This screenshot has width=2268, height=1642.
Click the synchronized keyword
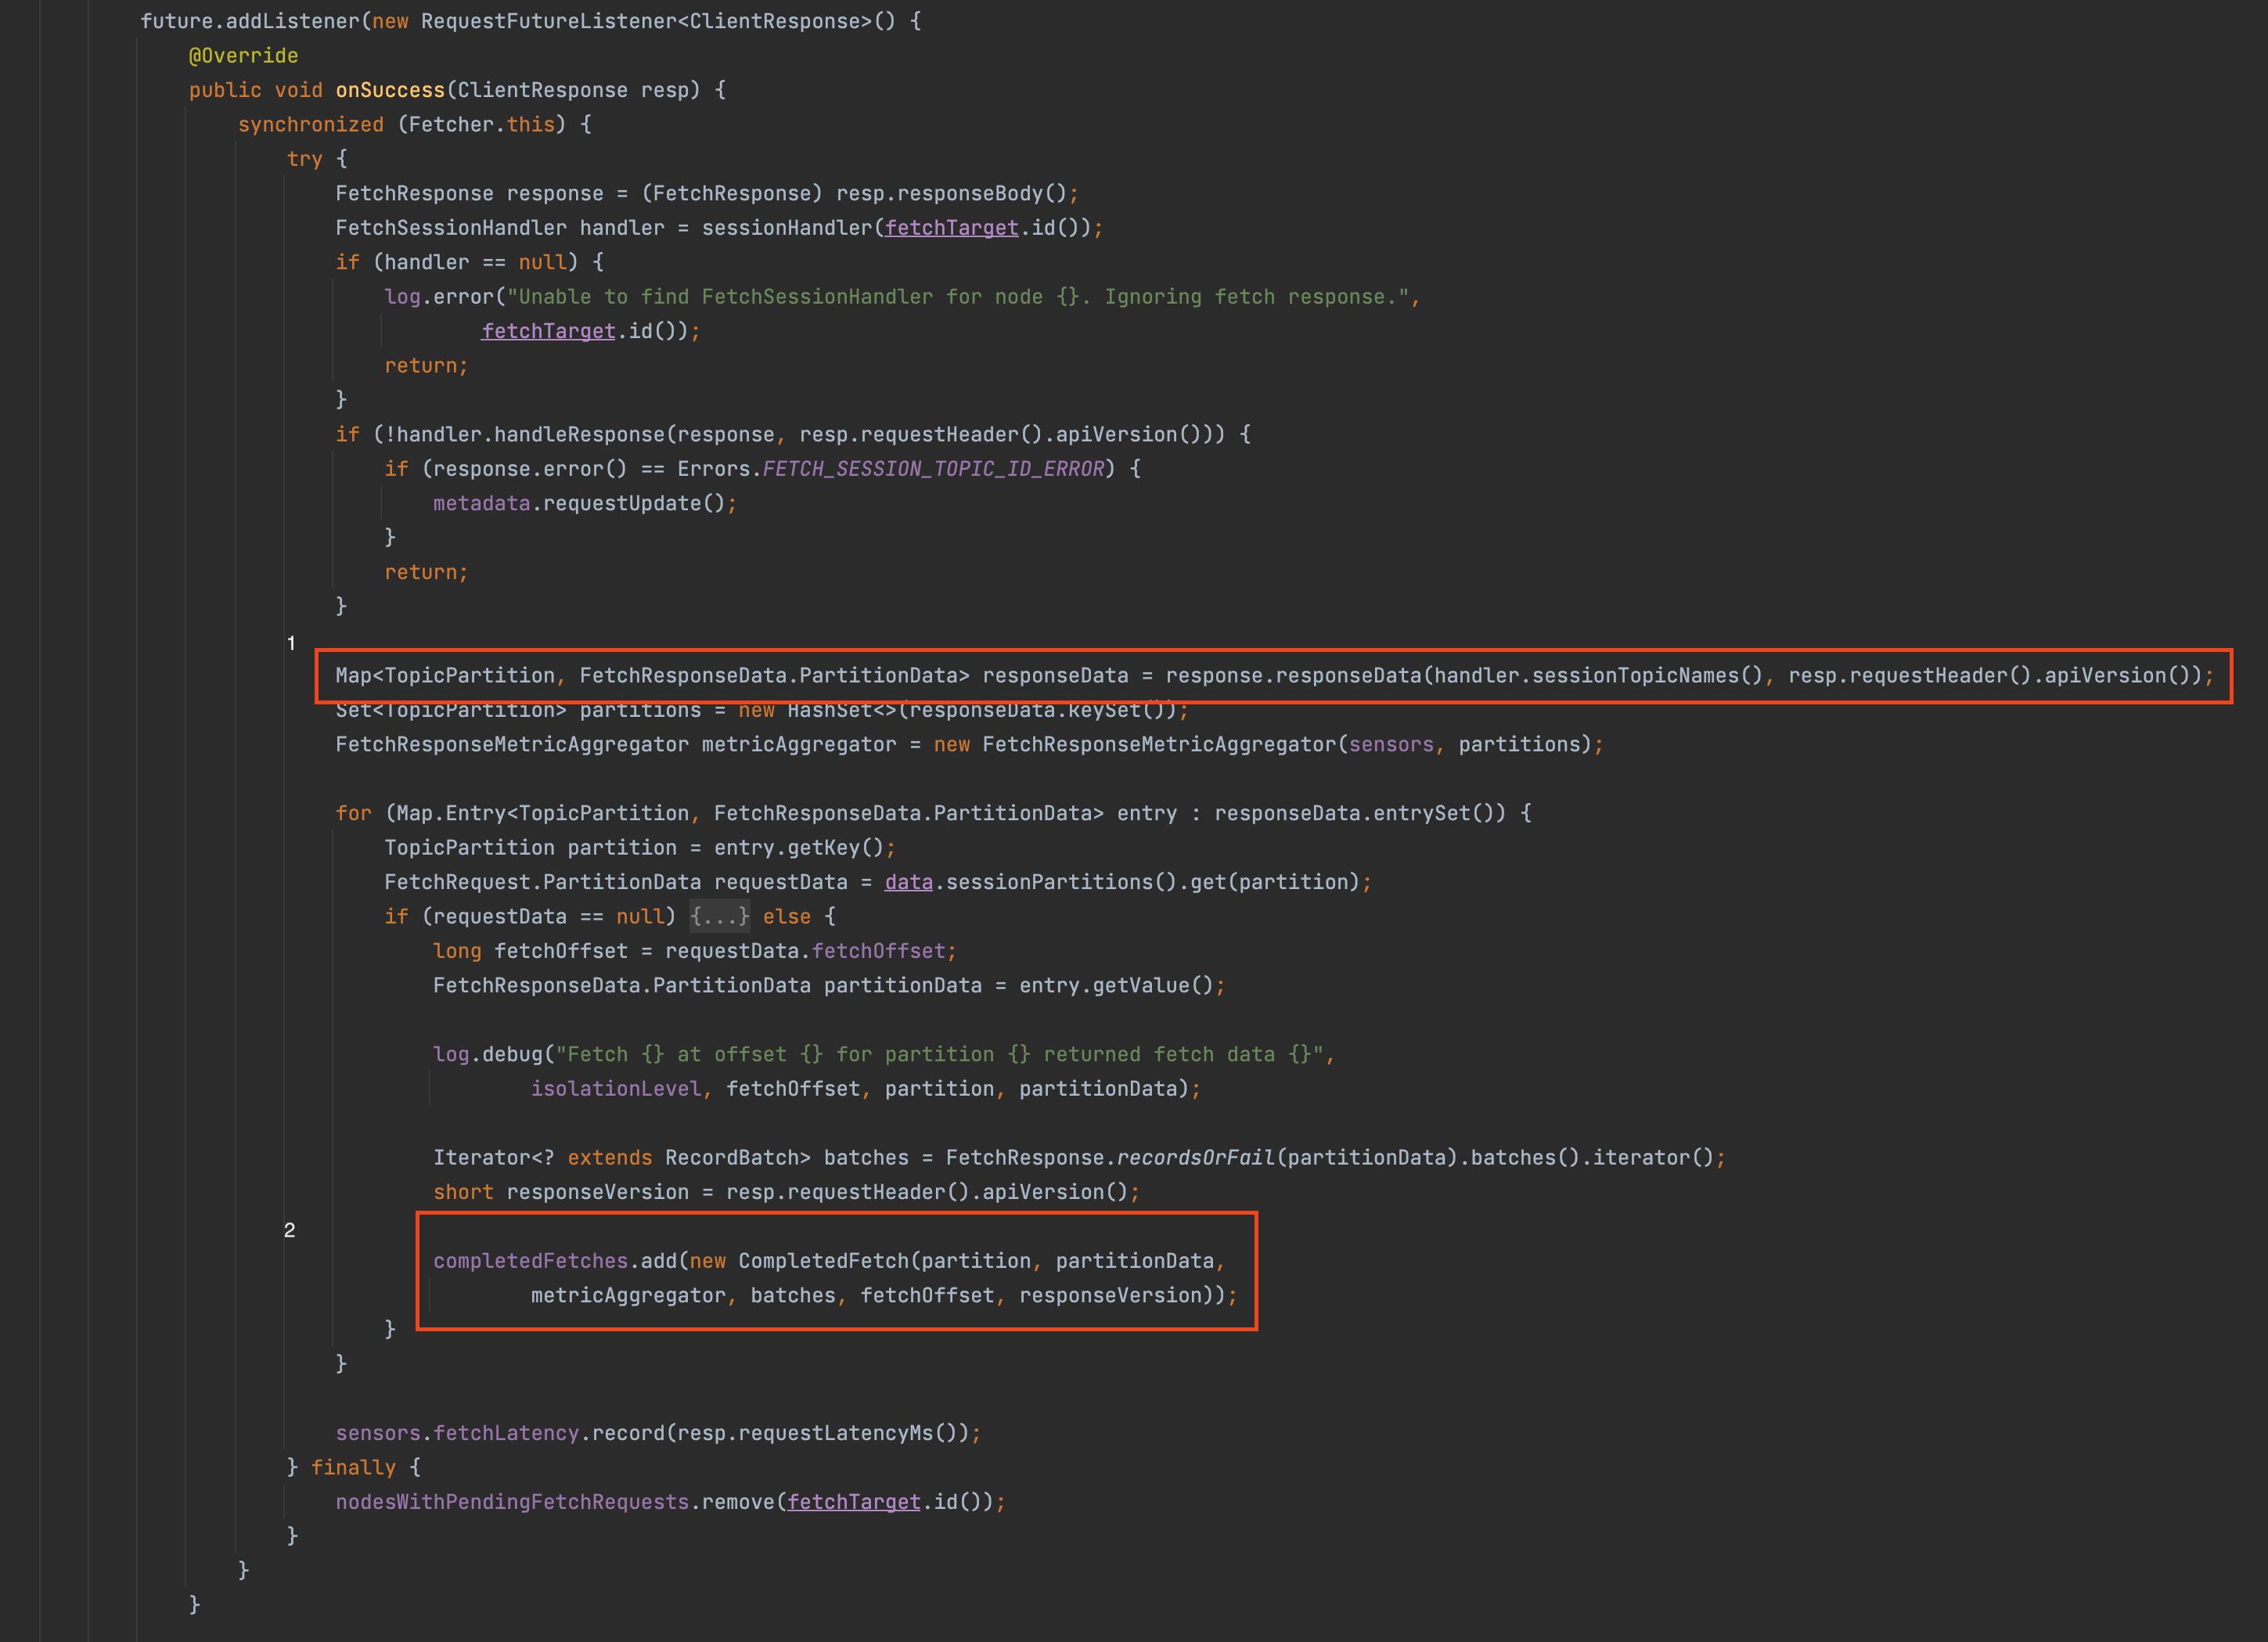click(x=310, y=125)
